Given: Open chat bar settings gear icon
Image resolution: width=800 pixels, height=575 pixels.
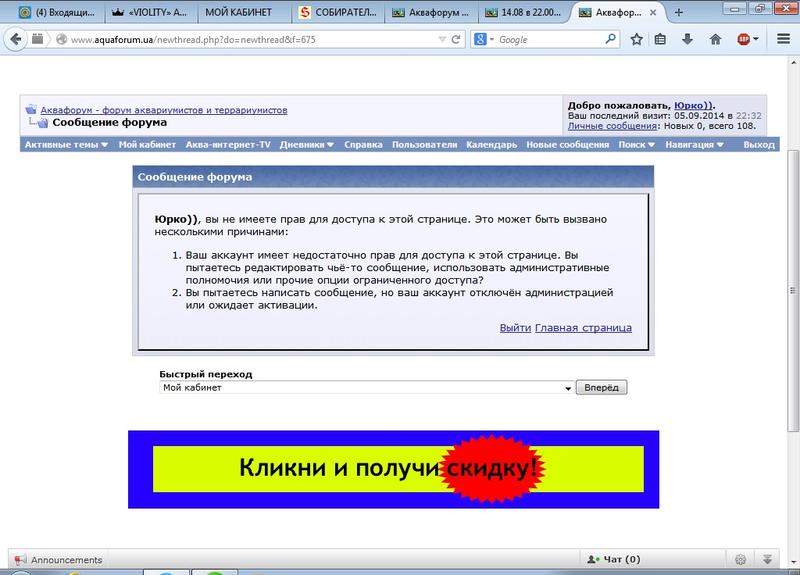Looking at the screenshot, I should 741,559.
